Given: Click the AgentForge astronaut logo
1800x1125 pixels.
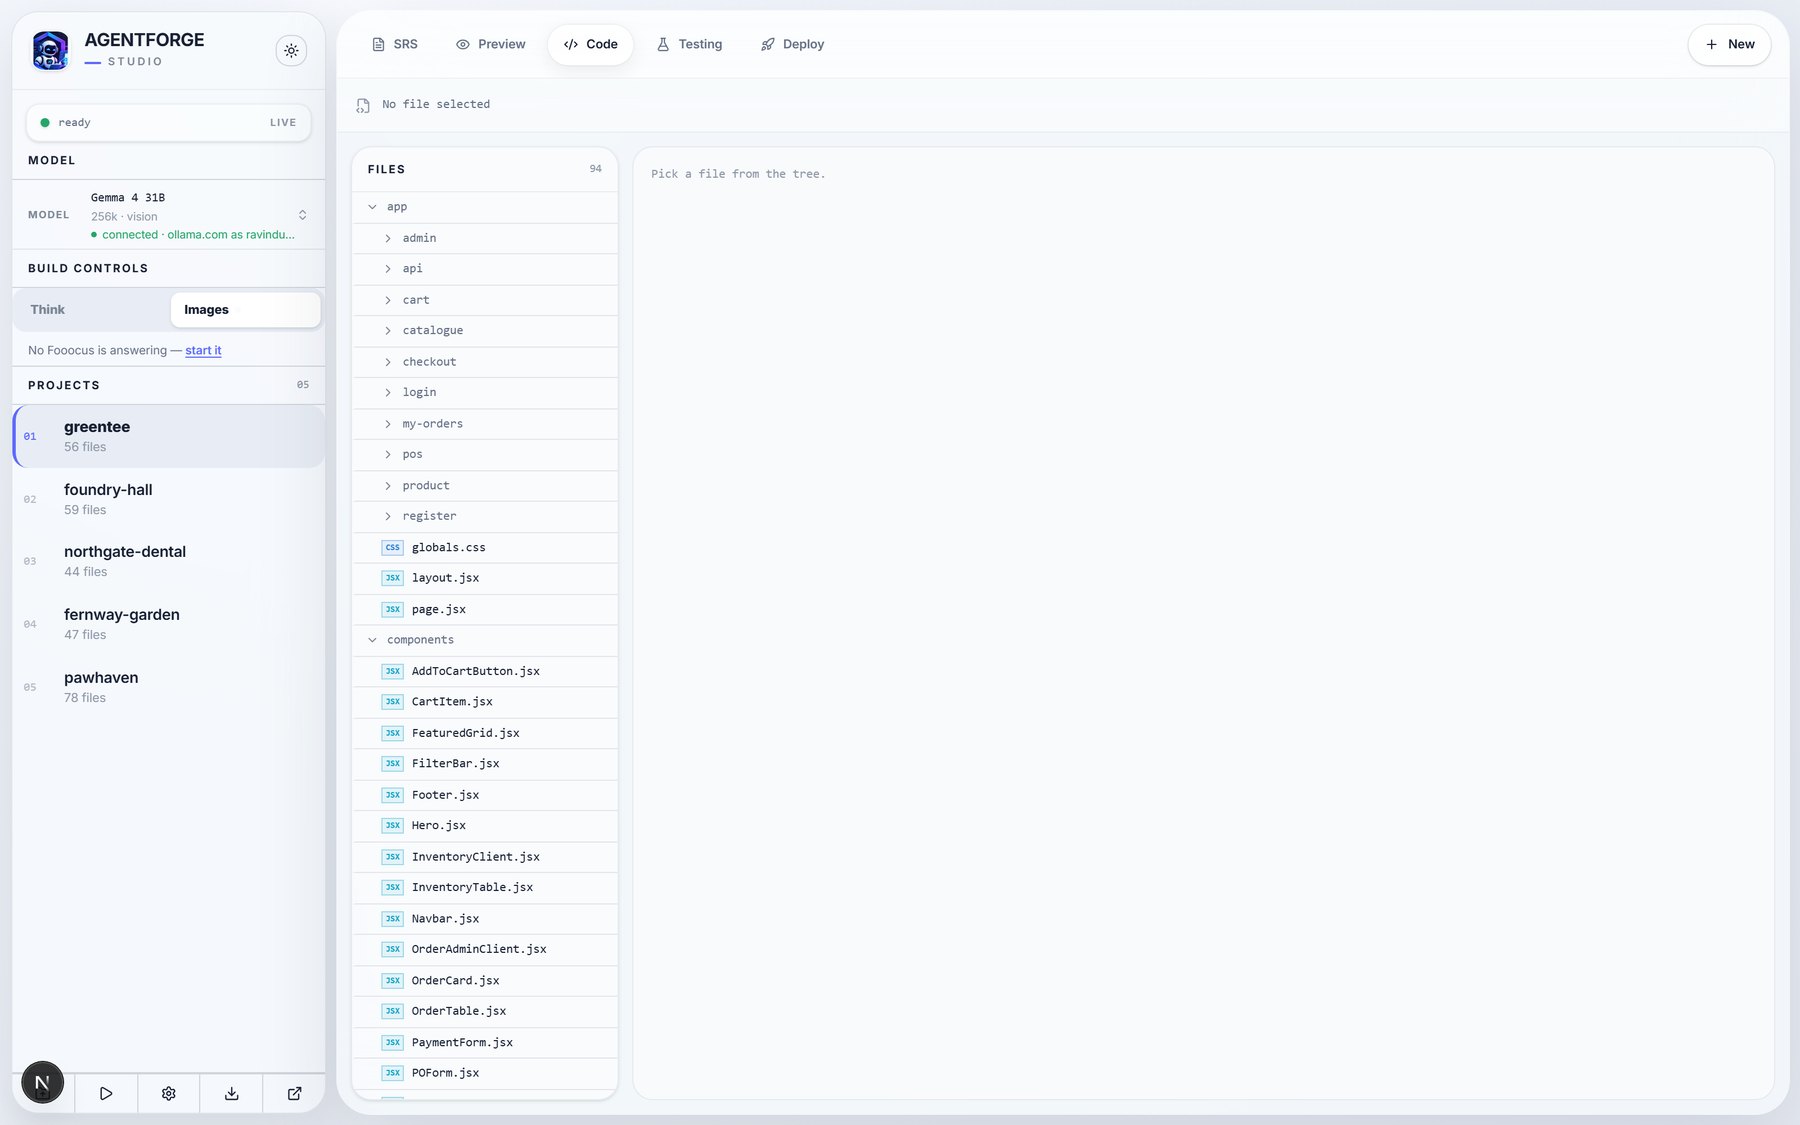Looking at the screenshot, I should tap(50, 50).
